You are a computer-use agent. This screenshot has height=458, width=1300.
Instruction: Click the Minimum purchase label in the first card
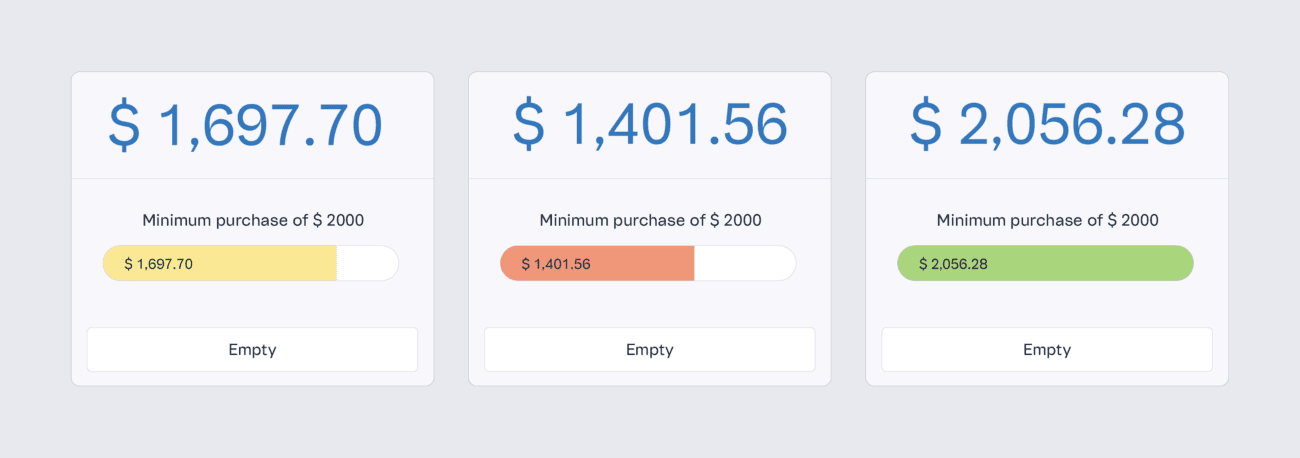tap(252, 220)
